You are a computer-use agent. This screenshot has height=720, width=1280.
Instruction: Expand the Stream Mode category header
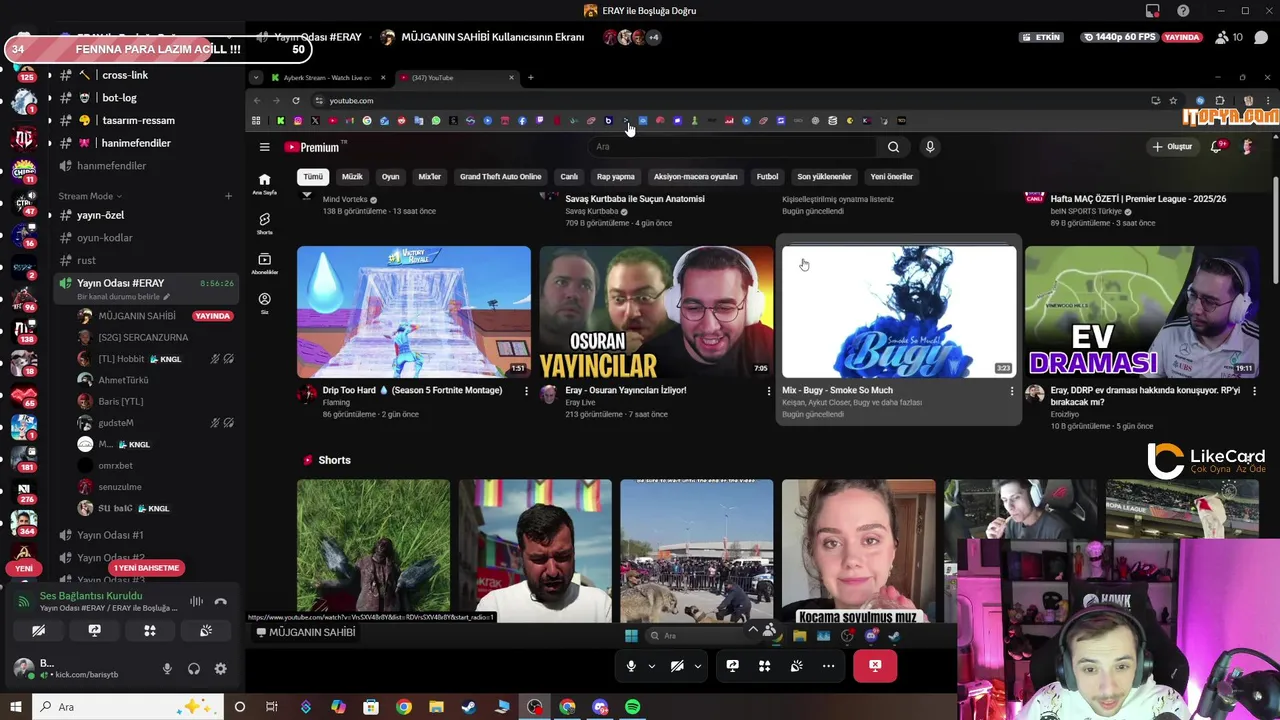90,196
